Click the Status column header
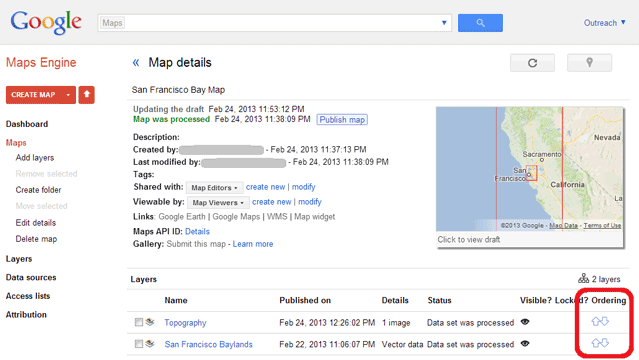Screen dimensions: 639x360 point(439,300)
